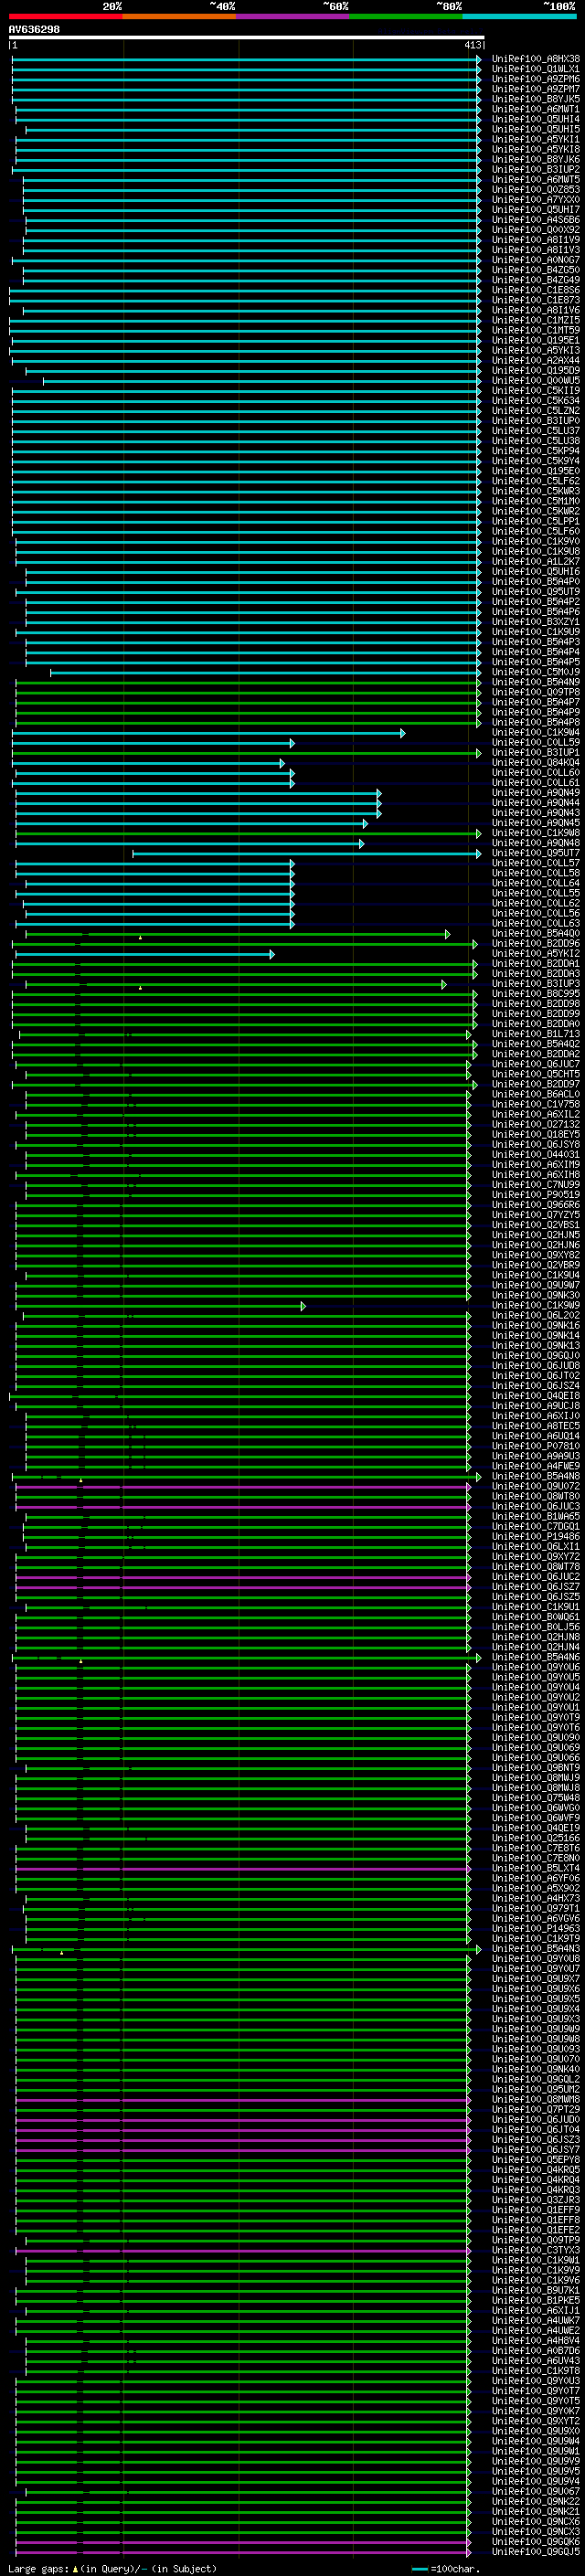Click the alignment bar for UniRef100_Q00WU5
585x2576 pixels.
click(x=261, y=381)
